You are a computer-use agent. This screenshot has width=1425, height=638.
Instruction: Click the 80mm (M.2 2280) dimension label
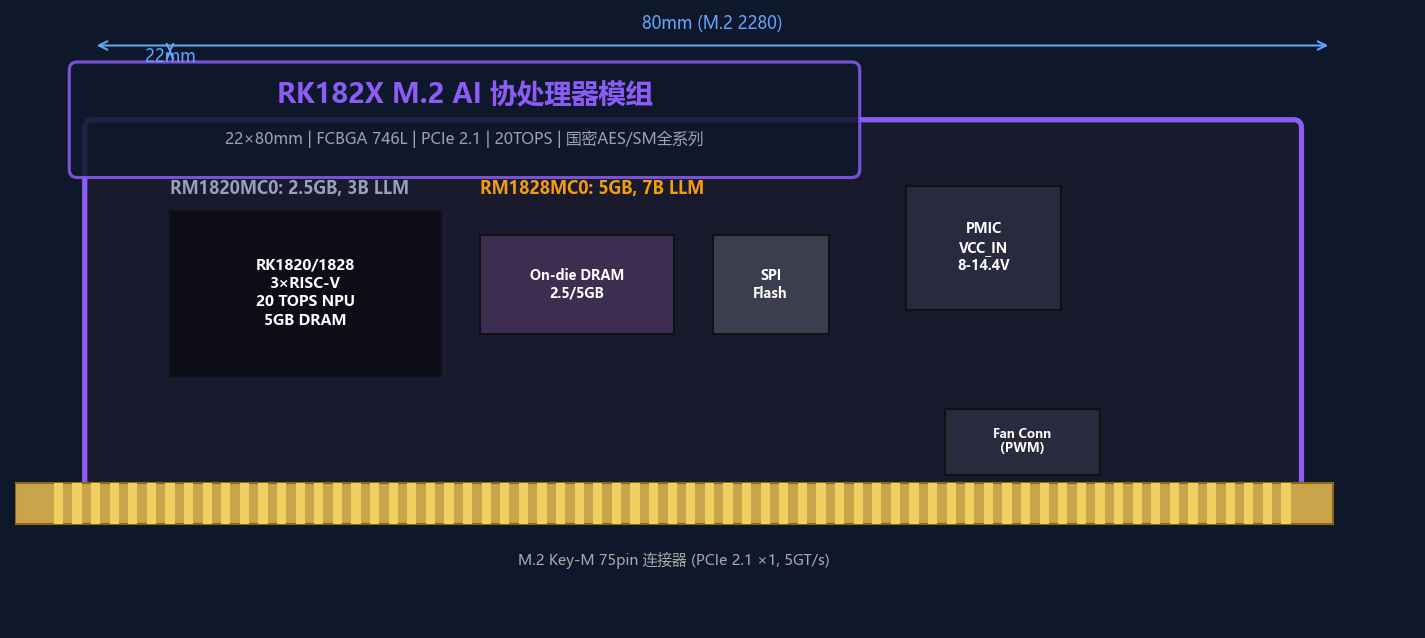click(712, 22)
